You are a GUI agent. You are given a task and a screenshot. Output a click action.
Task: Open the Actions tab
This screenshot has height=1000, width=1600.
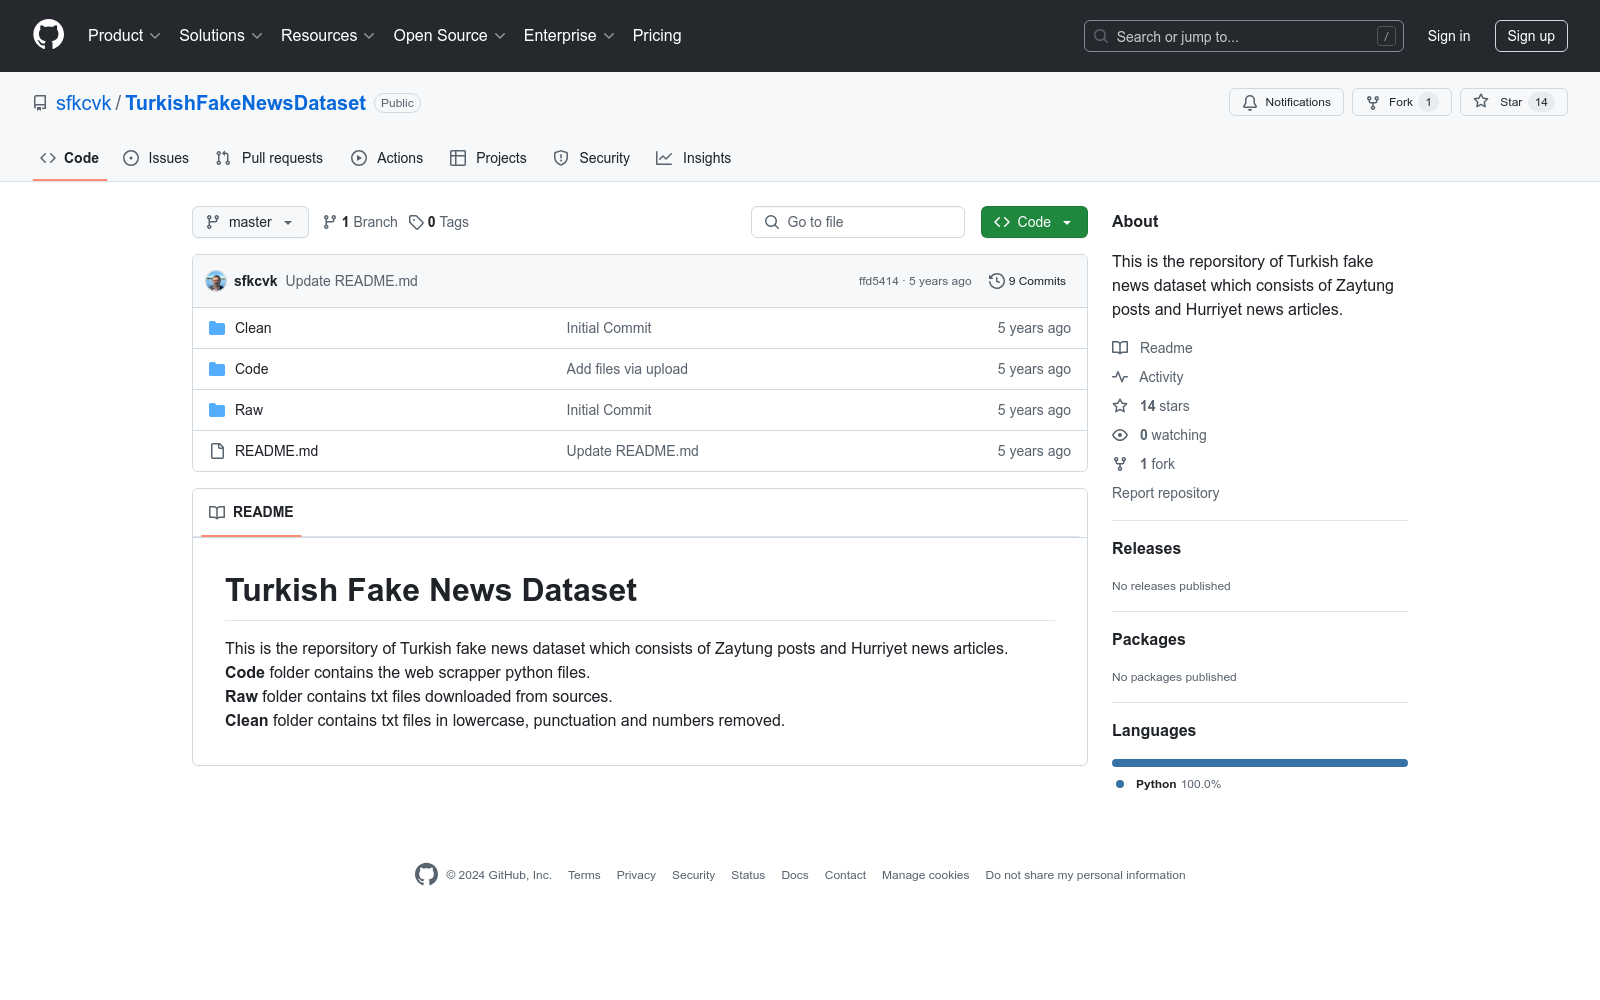click(387, 158)
